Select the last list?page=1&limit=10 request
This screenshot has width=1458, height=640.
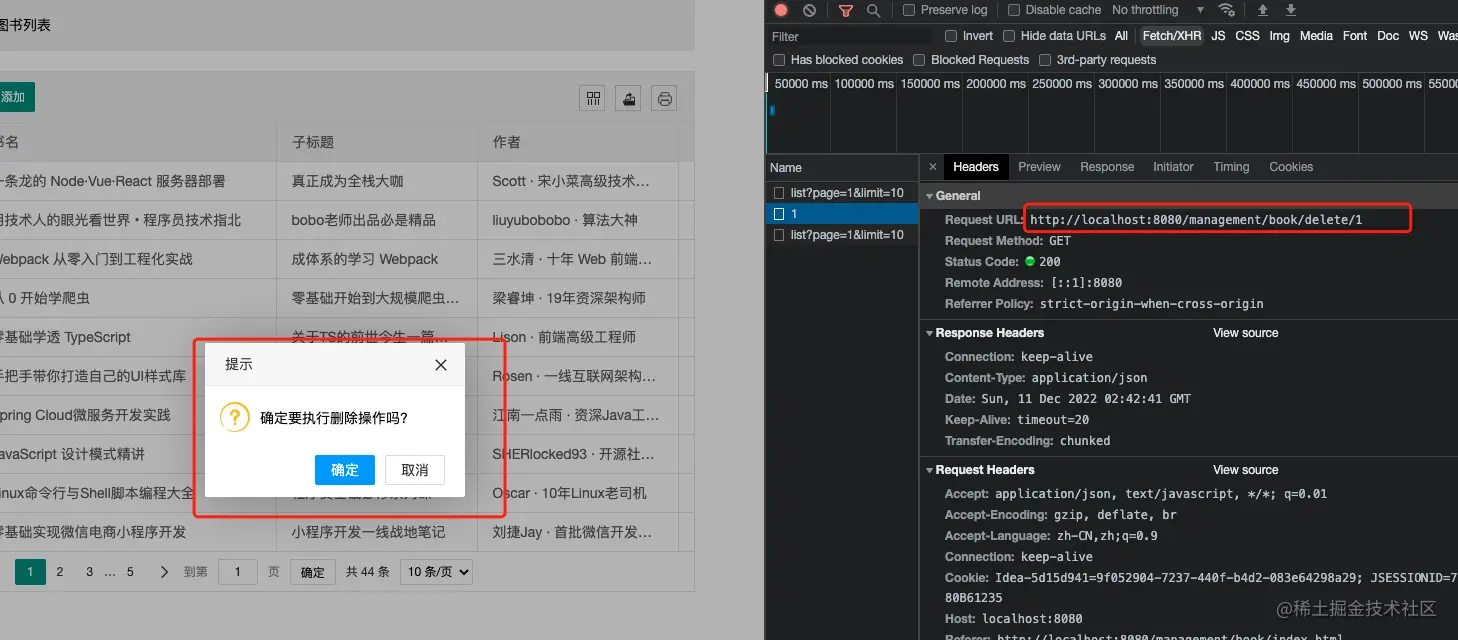coord(842,235)
